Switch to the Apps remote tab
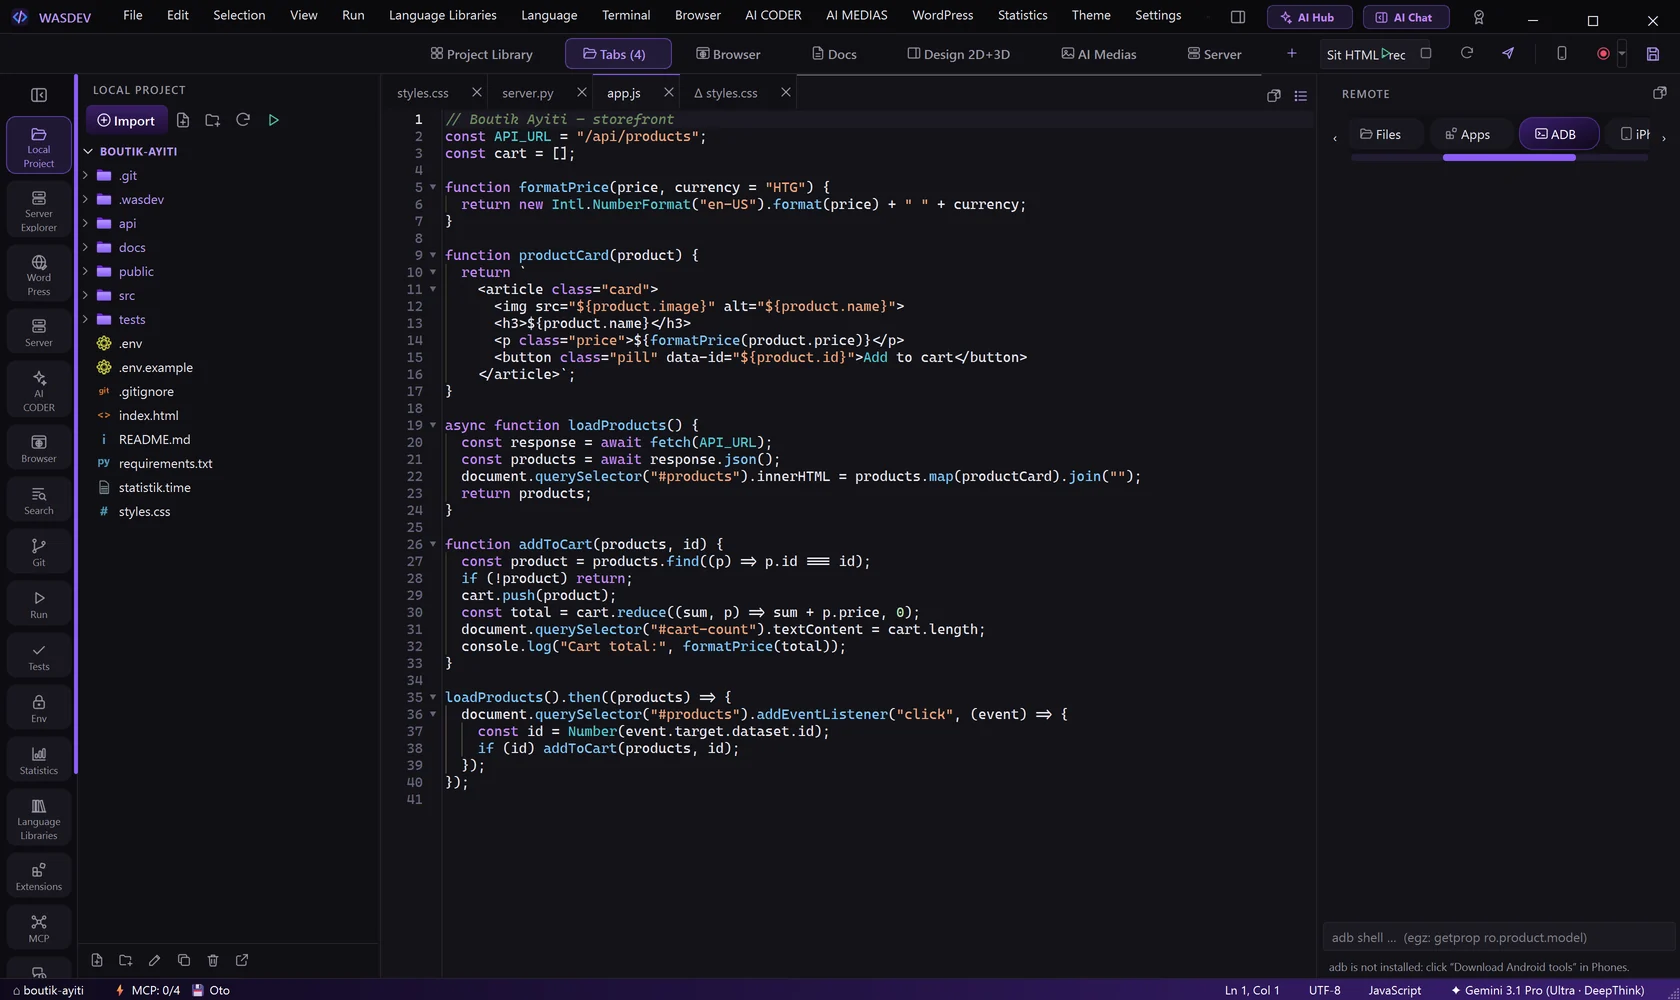The width and height of the screenshot is (1680, 1000). coord(1467,134)
